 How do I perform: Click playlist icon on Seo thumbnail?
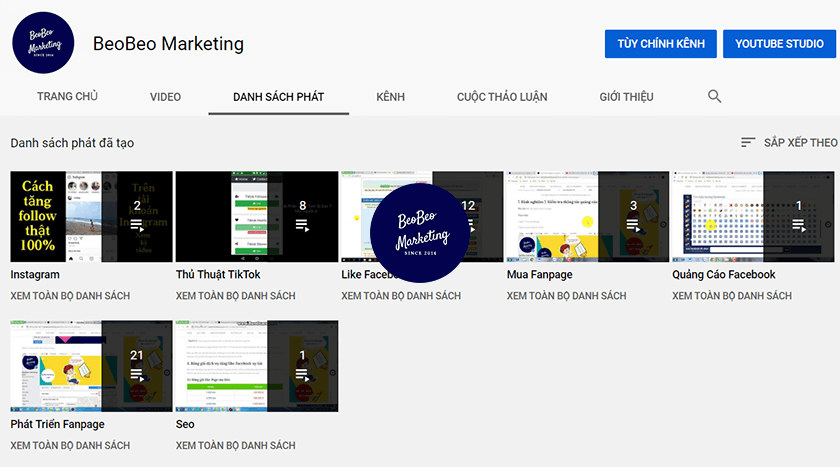click(x=302, y=376)
